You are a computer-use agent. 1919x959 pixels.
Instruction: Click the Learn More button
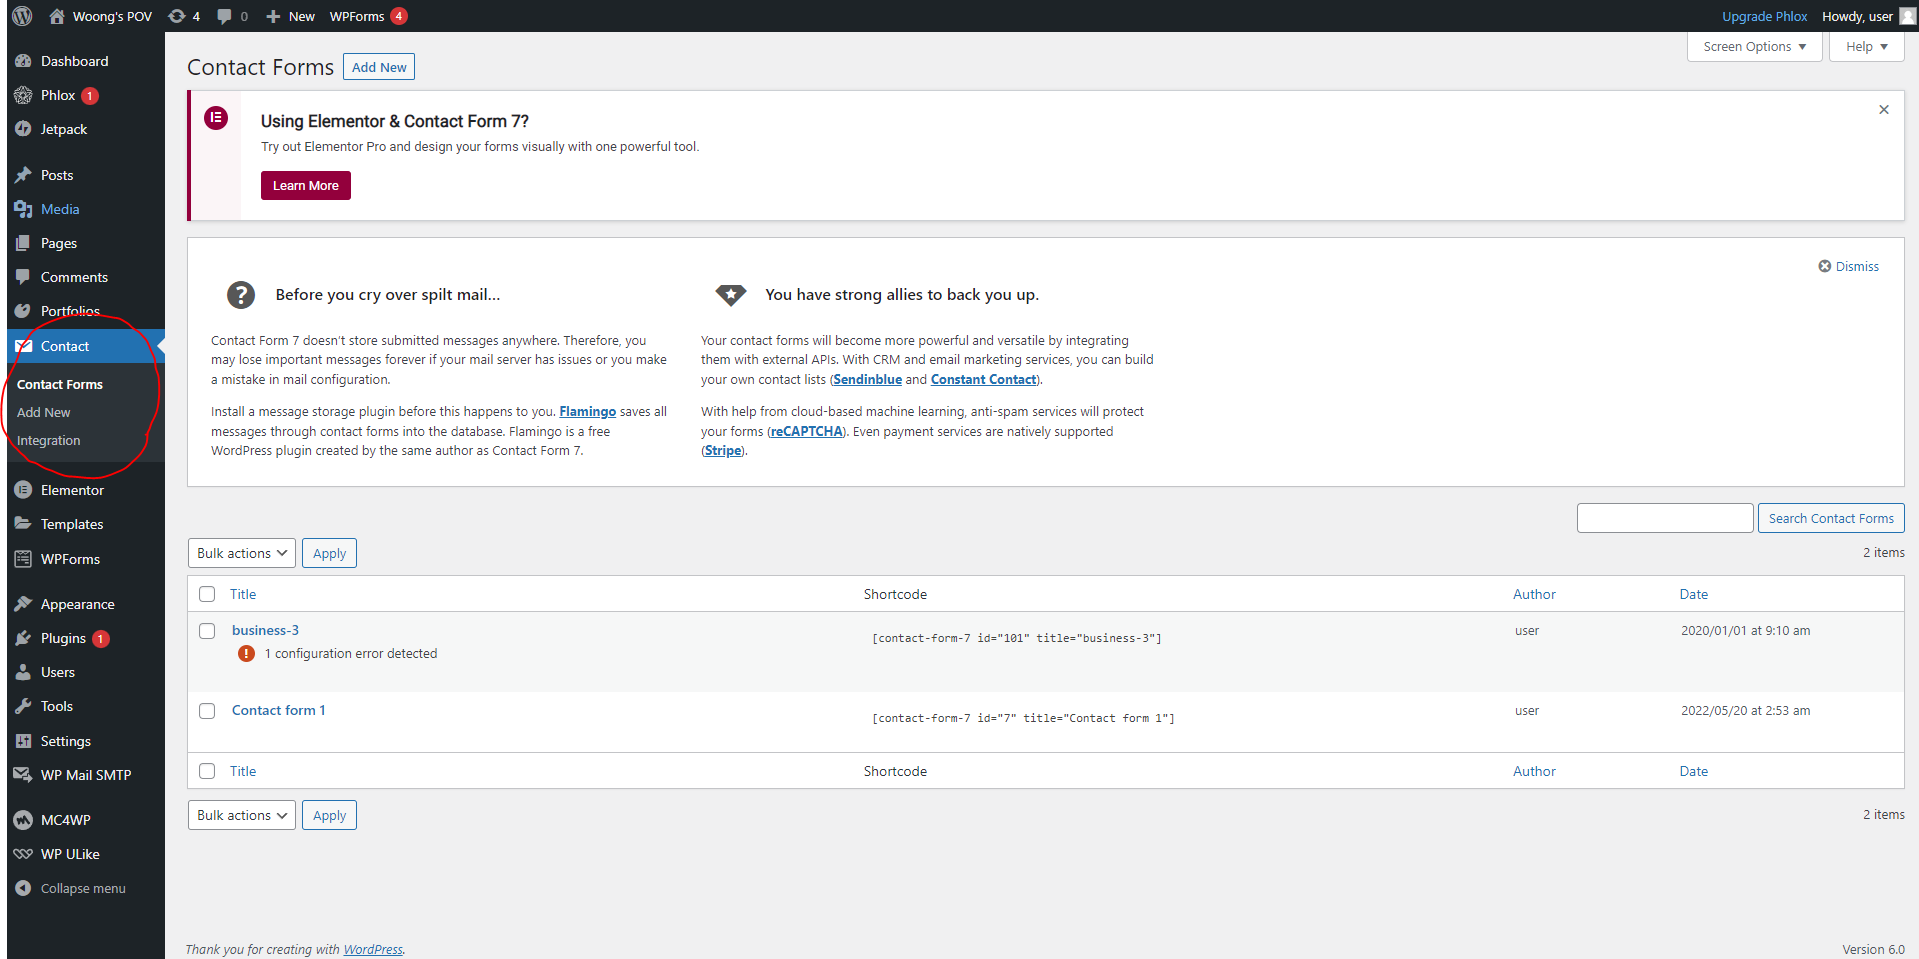pyautogui.click(x=306, y=186)
